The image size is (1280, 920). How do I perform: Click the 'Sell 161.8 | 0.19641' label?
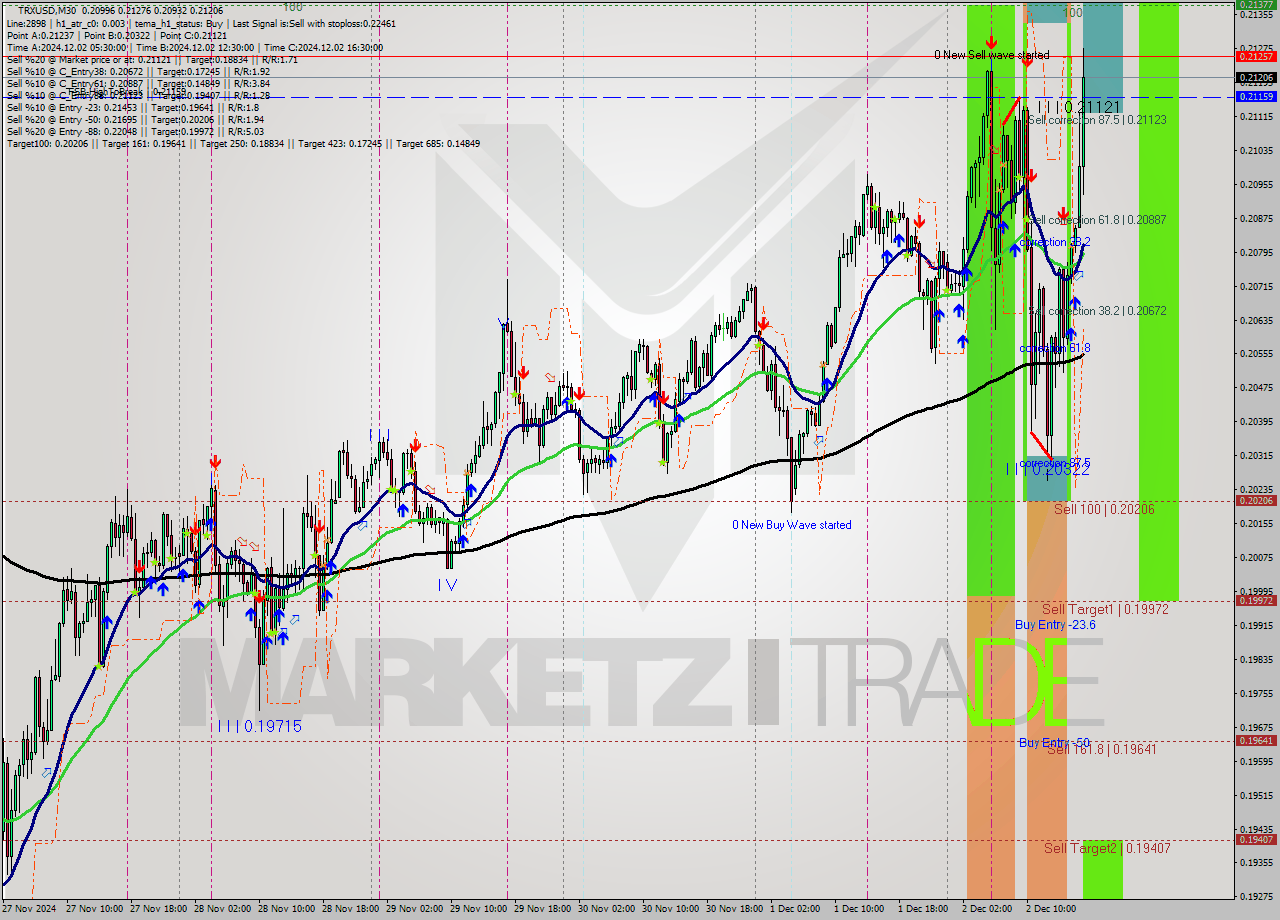click(1101, 749)
